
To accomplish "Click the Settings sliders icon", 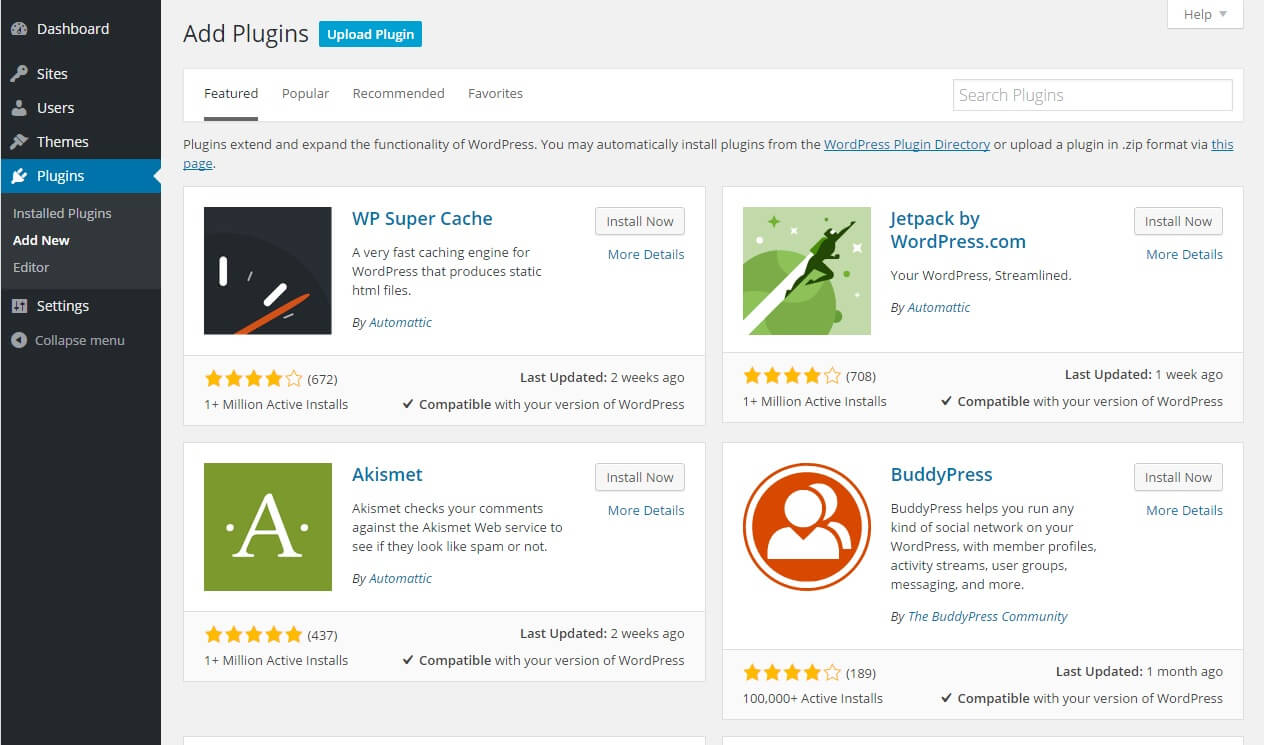I will (x=19, y=306).
